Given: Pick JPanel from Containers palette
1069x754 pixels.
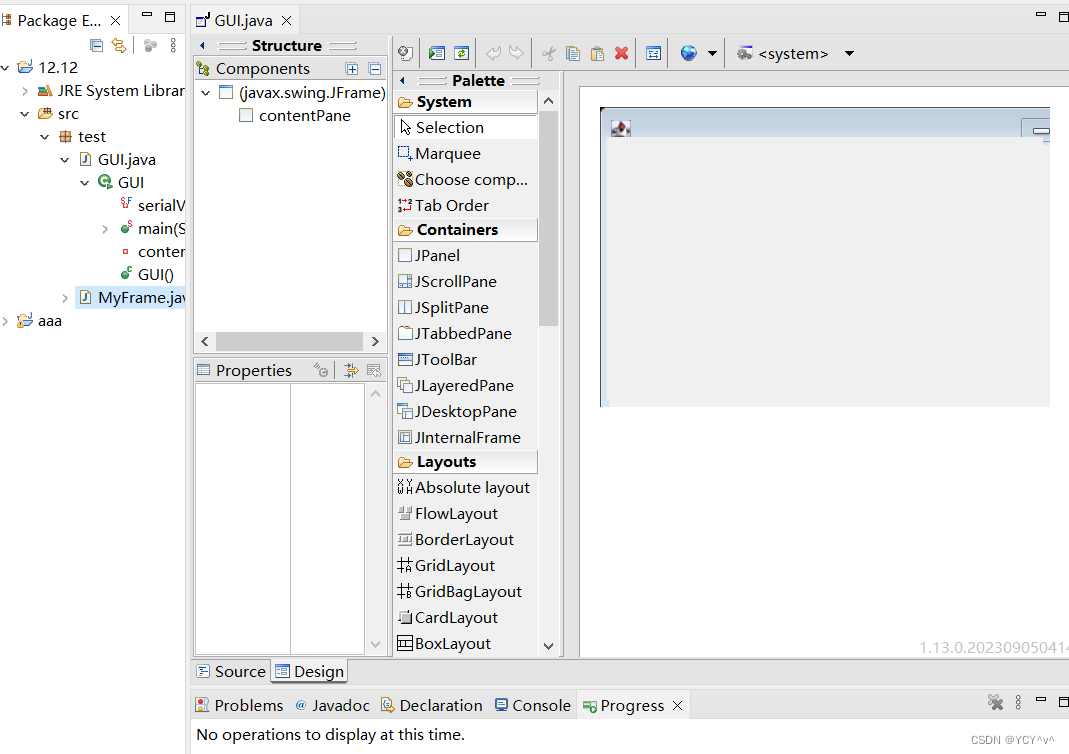Looking at the screenshot, I should 466,256.
